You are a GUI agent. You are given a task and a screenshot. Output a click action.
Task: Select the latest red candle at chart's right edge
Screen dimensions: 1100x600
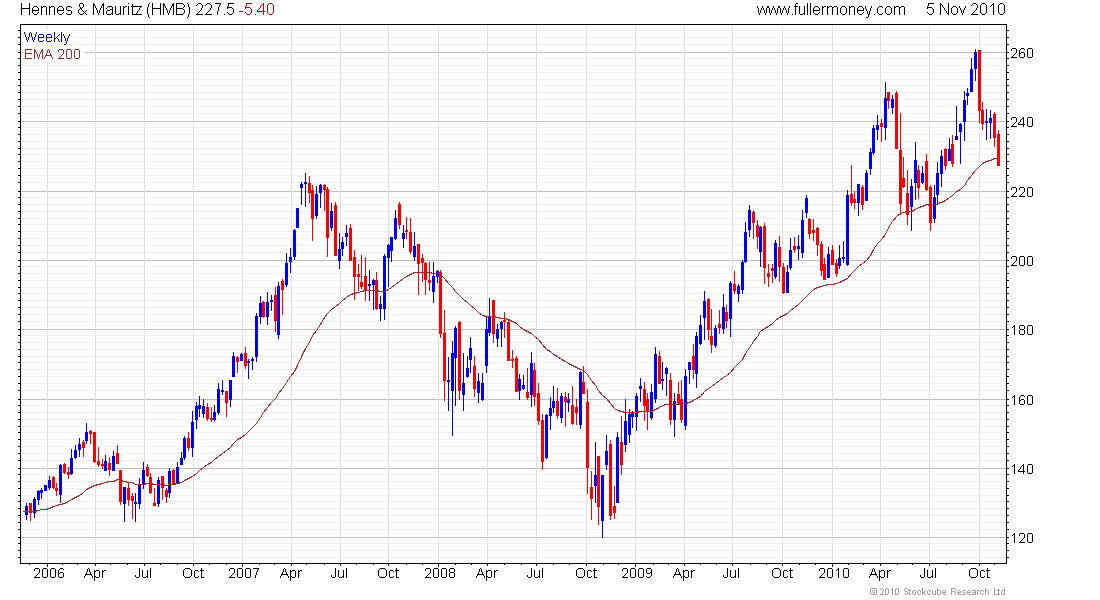coord(998,150)
